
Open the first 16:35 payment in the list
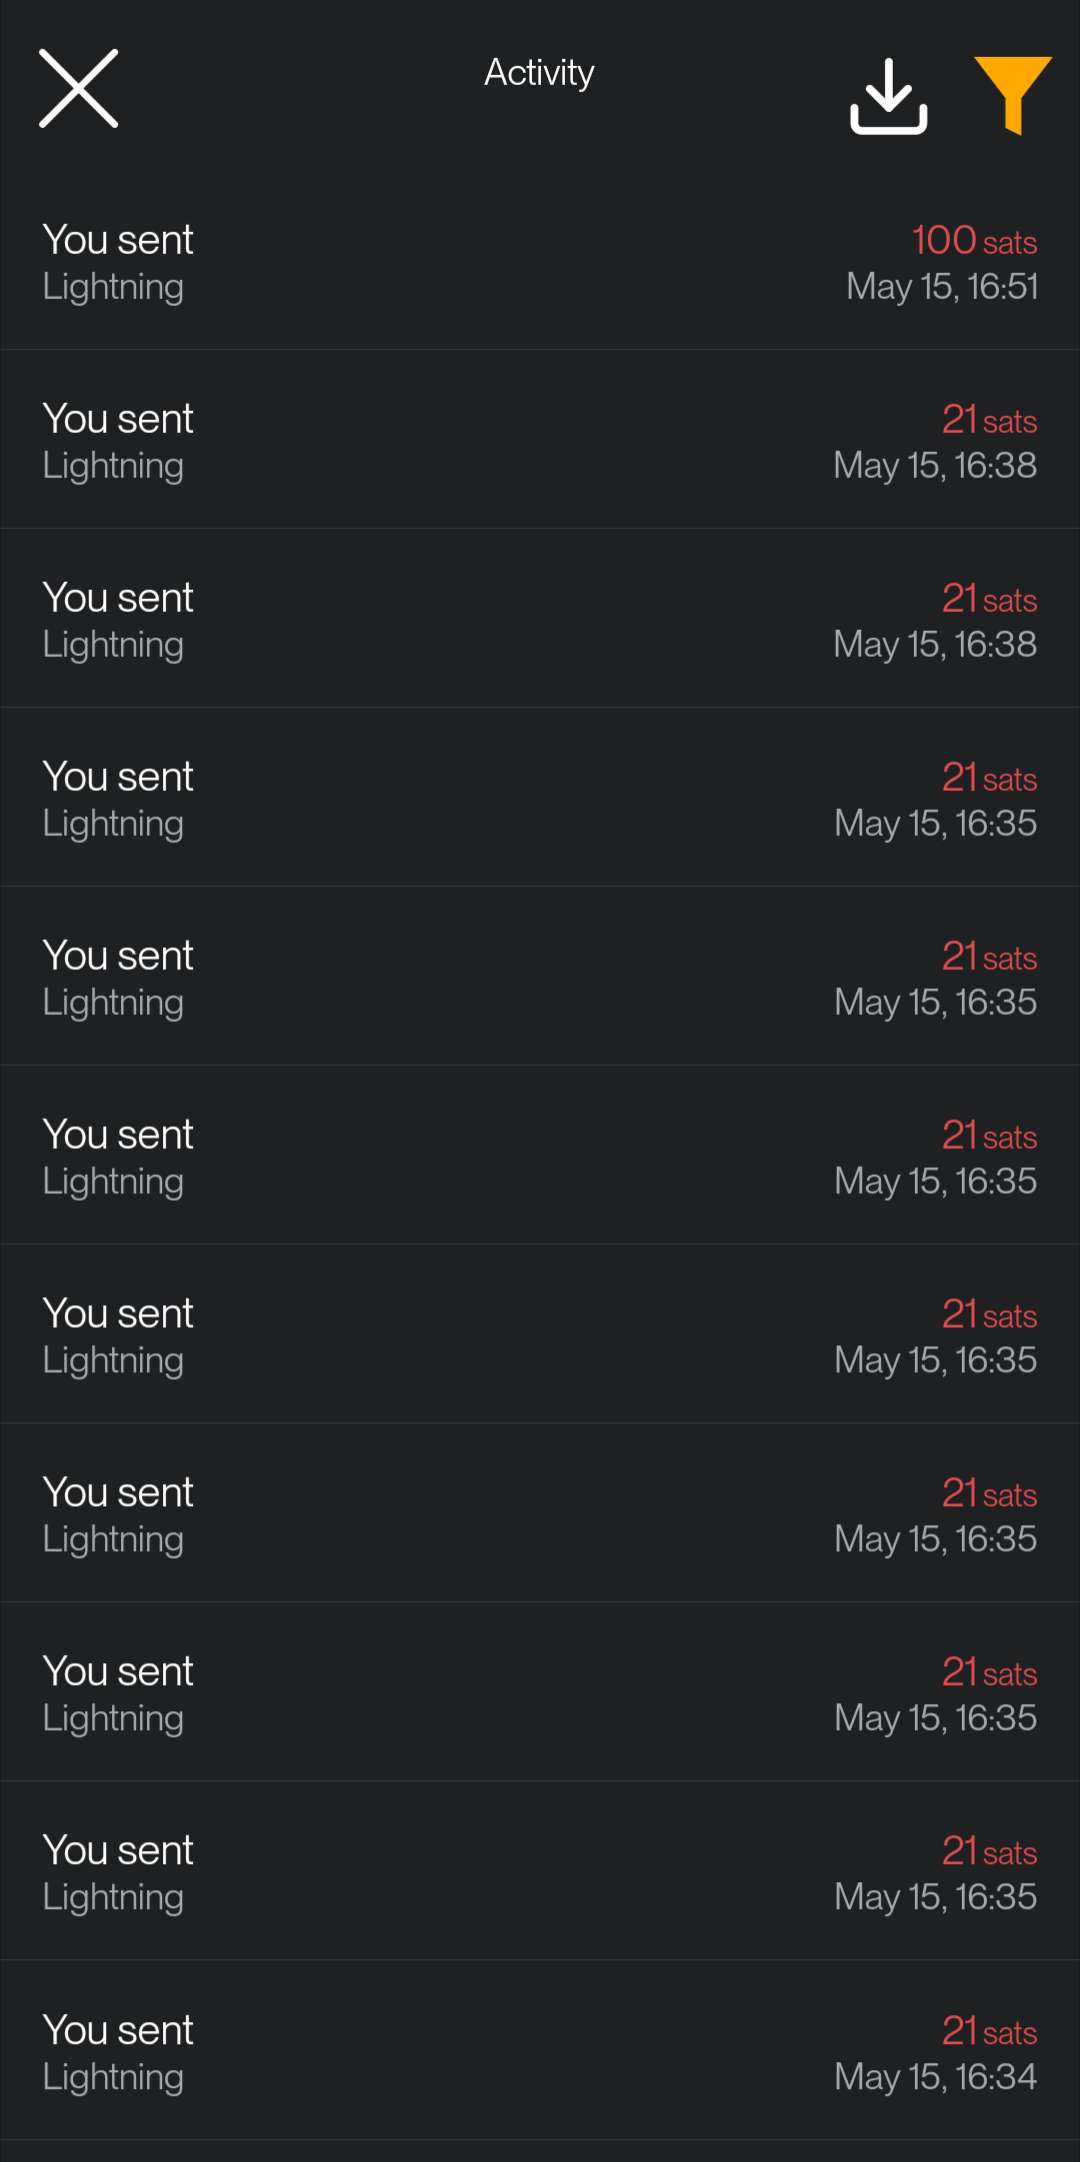(540, 797)
